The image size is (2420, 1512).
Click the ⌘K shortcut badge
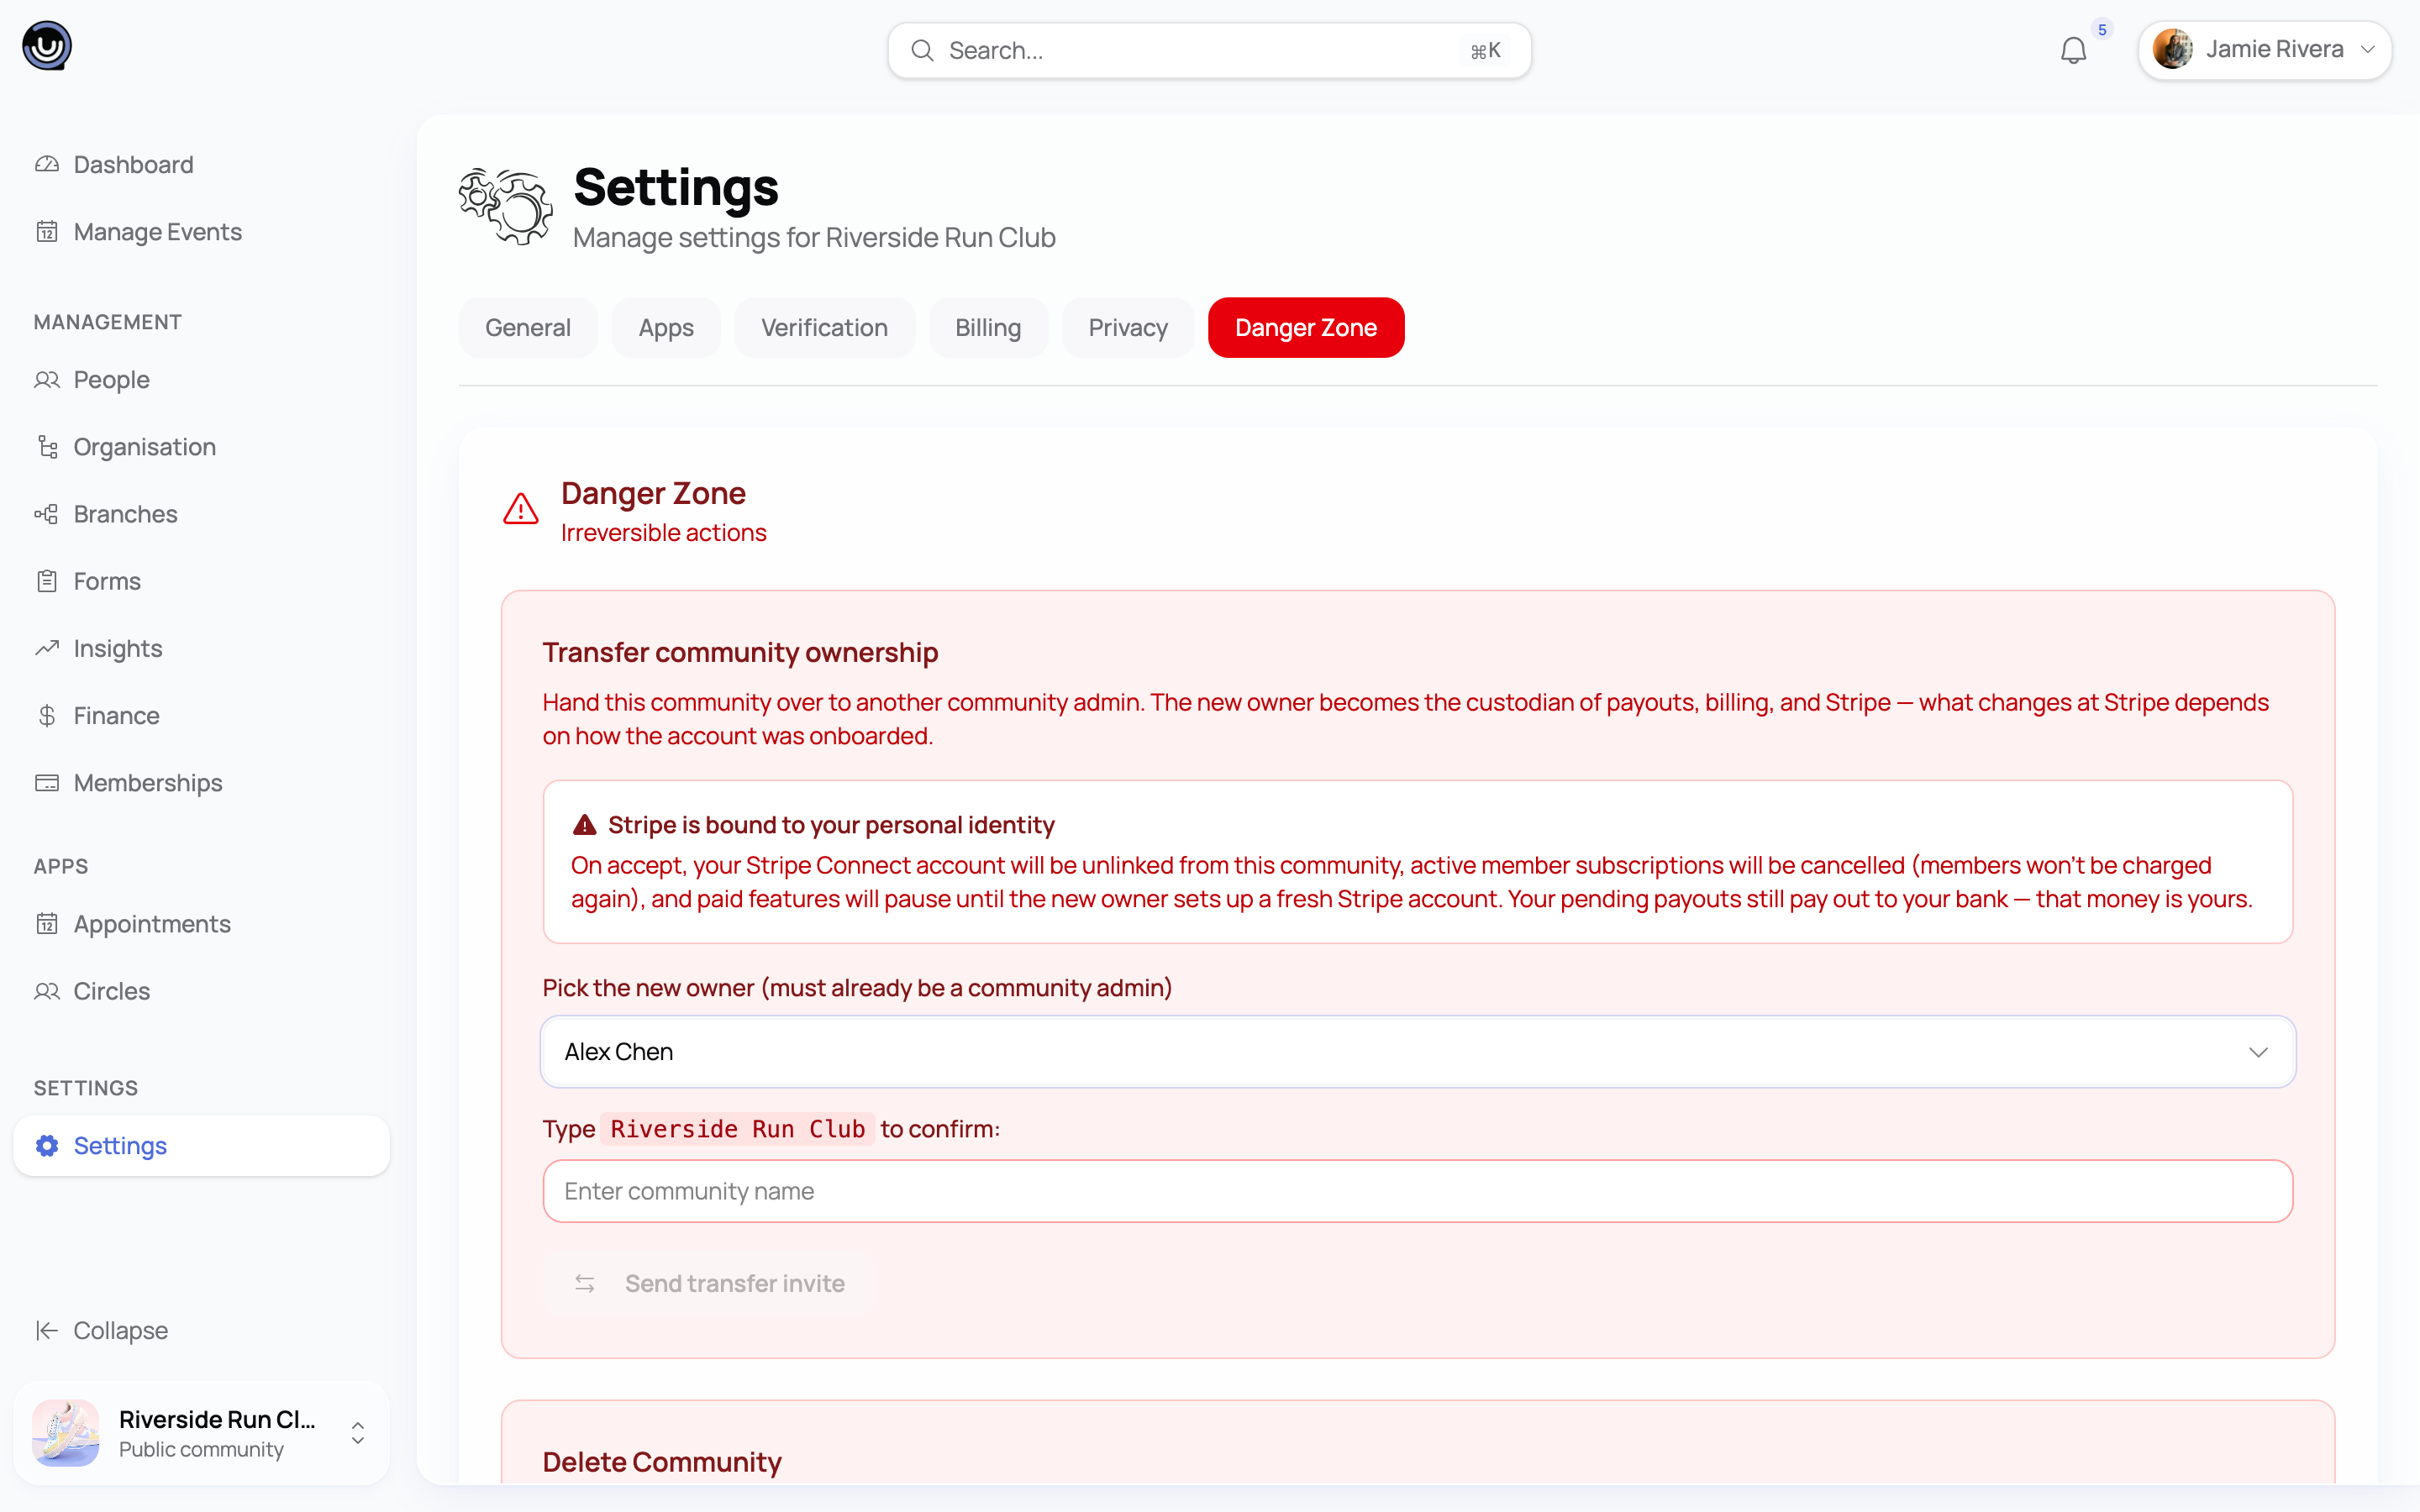click(x=1485, y=50)
